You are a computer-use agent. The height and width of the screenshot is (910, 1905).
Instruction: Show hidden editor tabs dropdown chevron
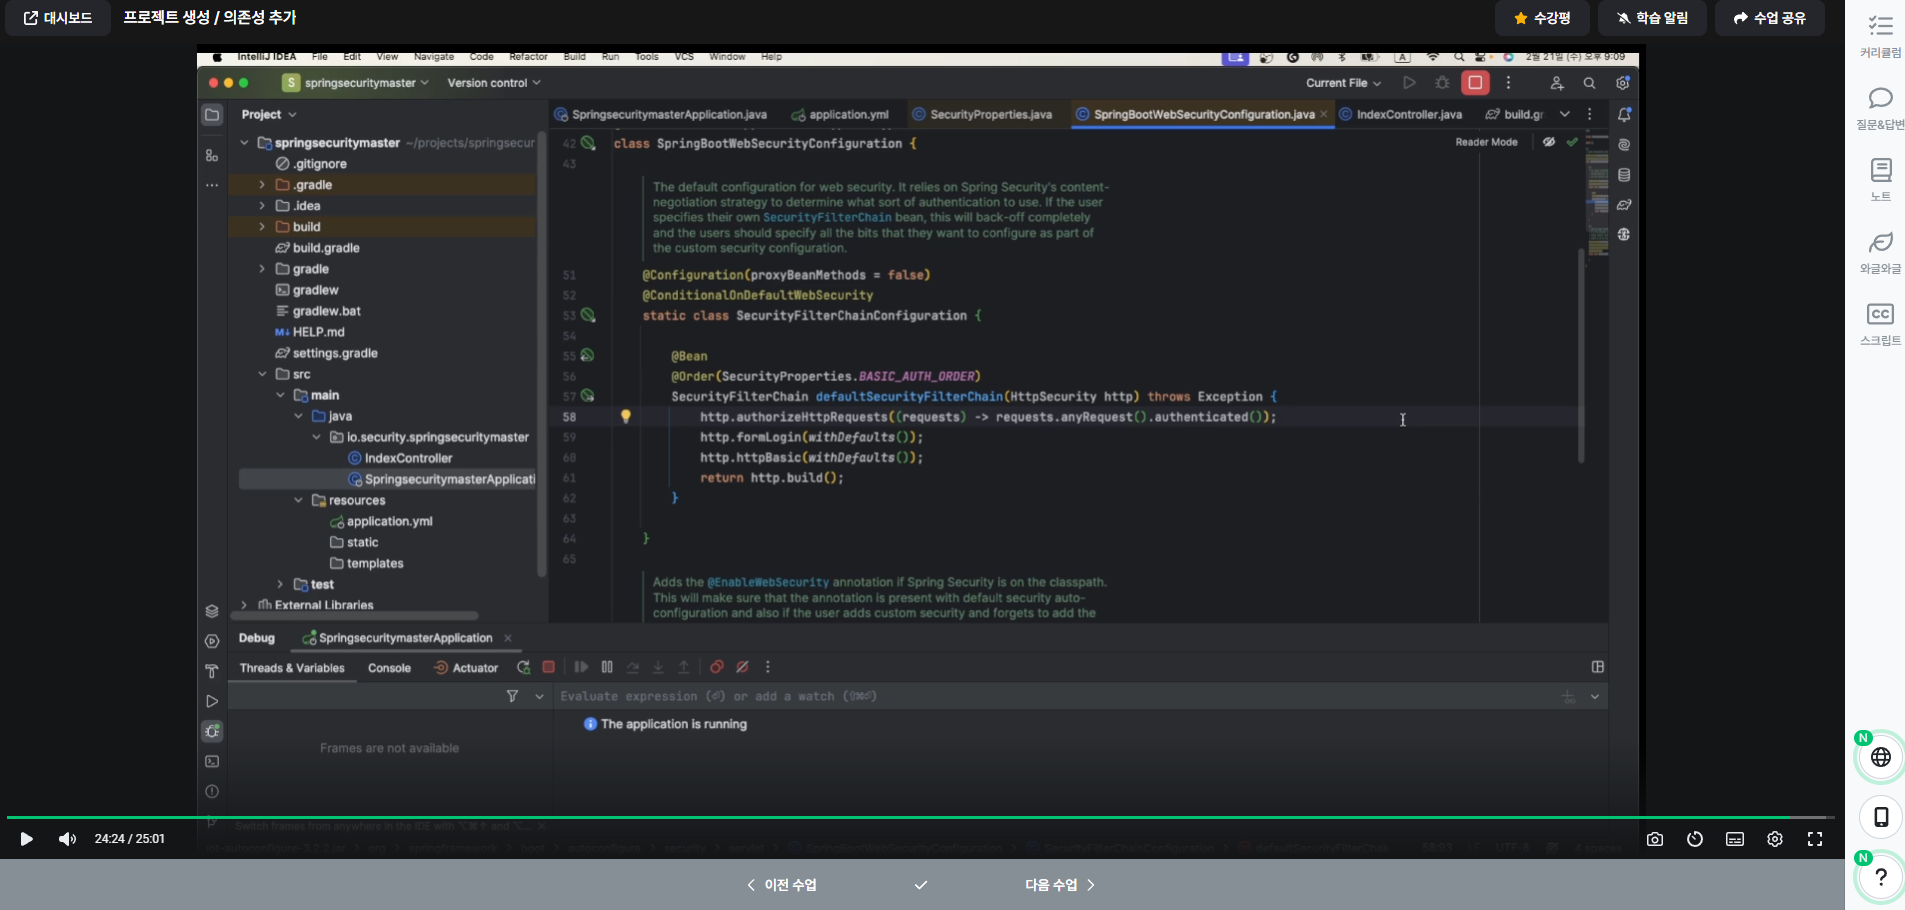(x=1565, y=114)
